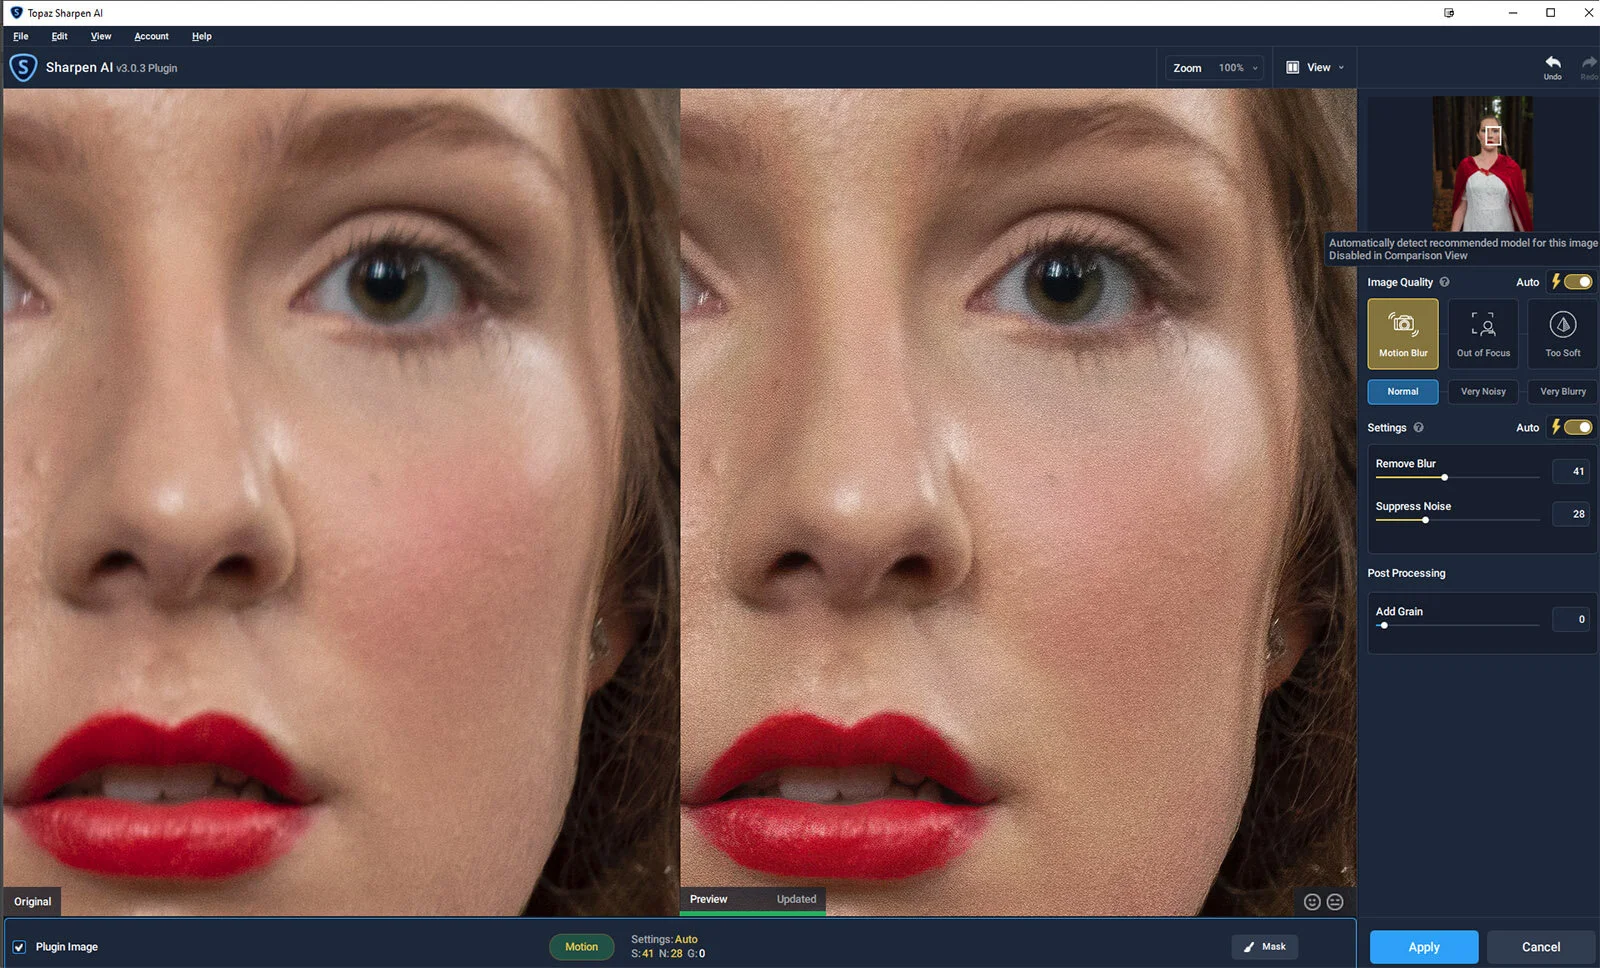Screen dimensions: 1600x968
Task: Click the navigator thumbnail of the woman
Action: point(1482,164)
